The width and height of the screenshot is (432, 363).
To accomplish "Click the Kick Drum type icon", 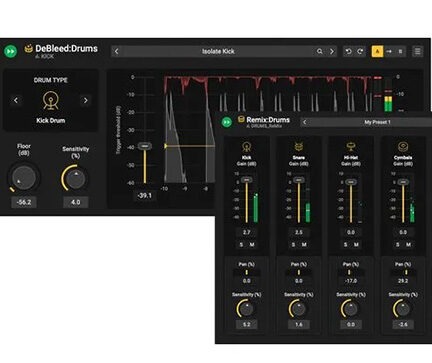I will point(51,100).
